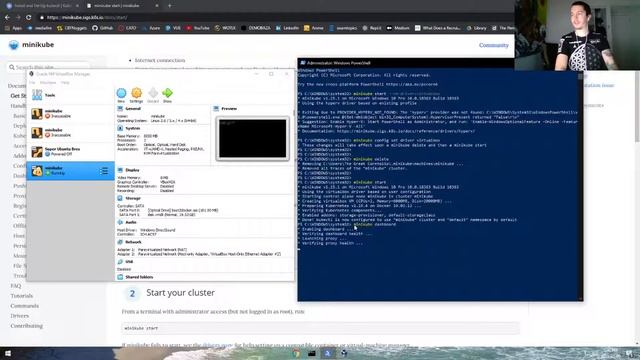The height and width of the screenshot is (360, 640).
Task: Click the Shared folders section header
Action: tap(139, 277)
